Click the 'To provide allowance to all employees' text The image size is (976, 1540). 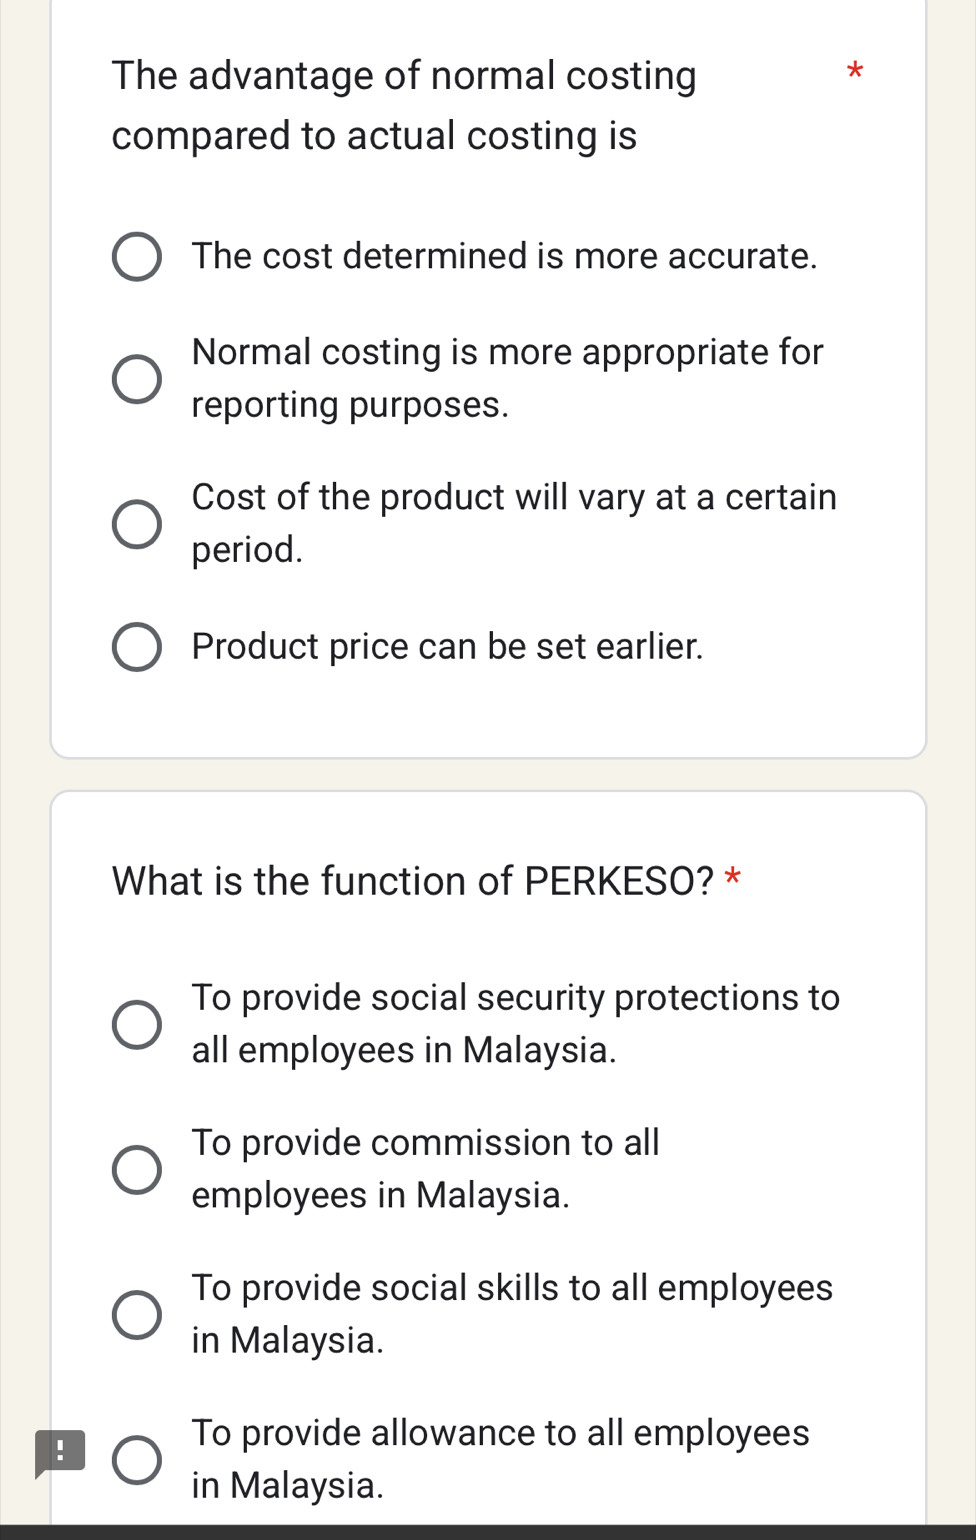(x=500, y=1458)
